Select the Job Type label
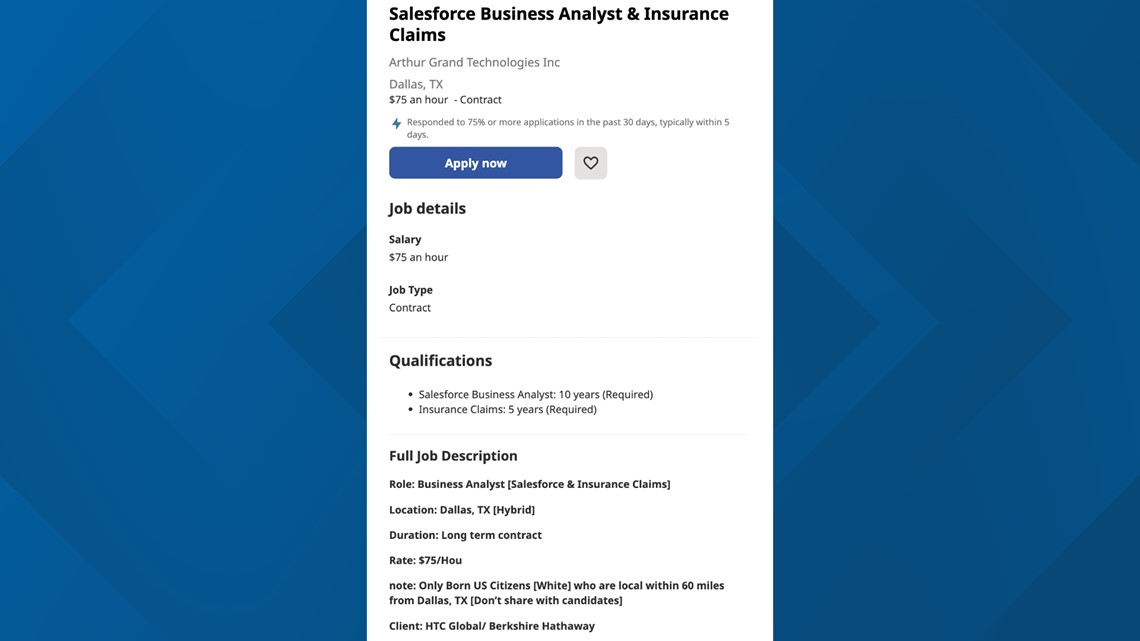Viewport: 1140px width, 641px height. (410, 289)
